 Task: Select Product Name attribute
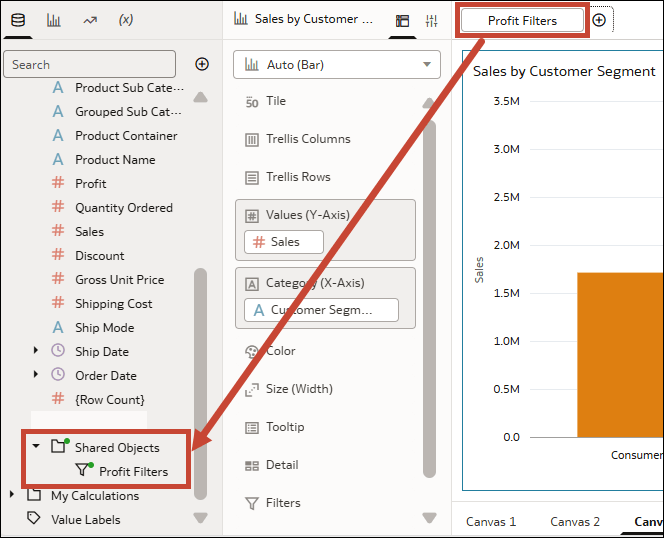[x=115, y=160]
